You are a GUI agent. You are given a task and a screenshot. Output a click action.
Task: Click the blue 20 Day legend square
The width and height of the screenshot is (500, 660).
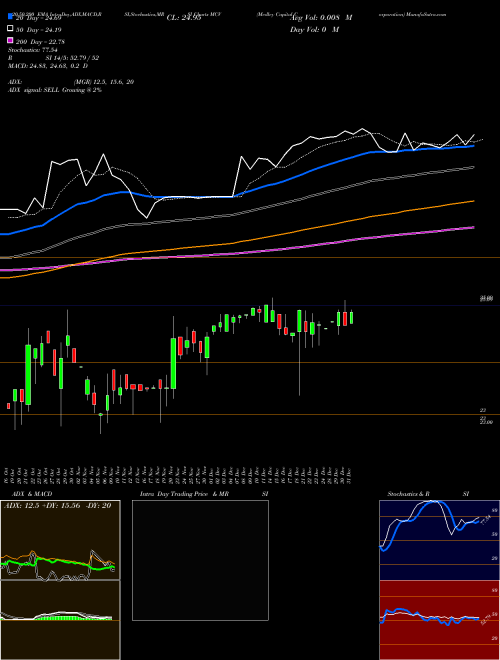coord(11,17)
